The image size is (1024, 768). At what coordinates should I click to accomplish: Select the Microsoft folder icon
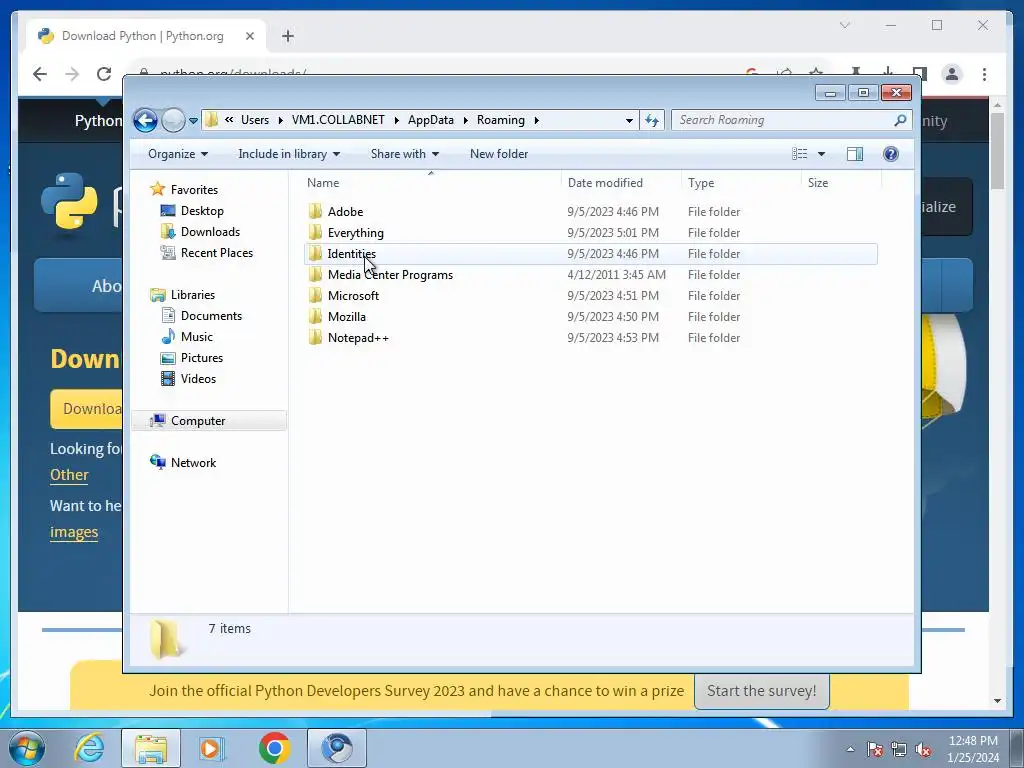tap(315, 295)
